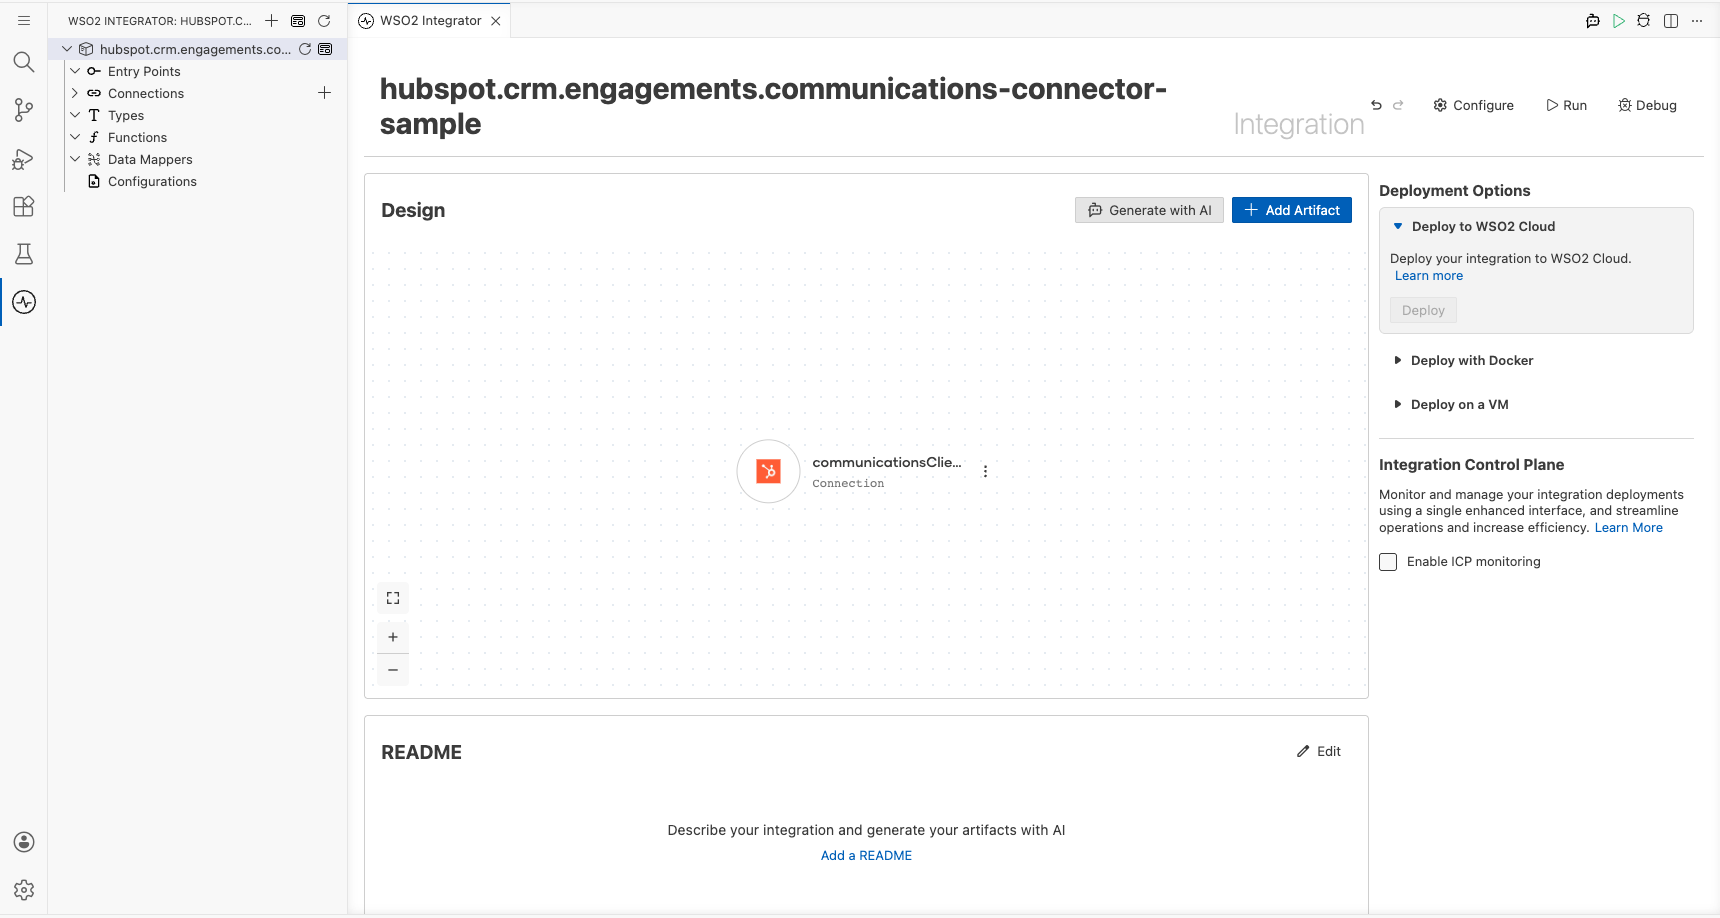The image size is (1720, 918).
Task: Click the refresh icon in sidebar header
Action: (x=324, y=20)
